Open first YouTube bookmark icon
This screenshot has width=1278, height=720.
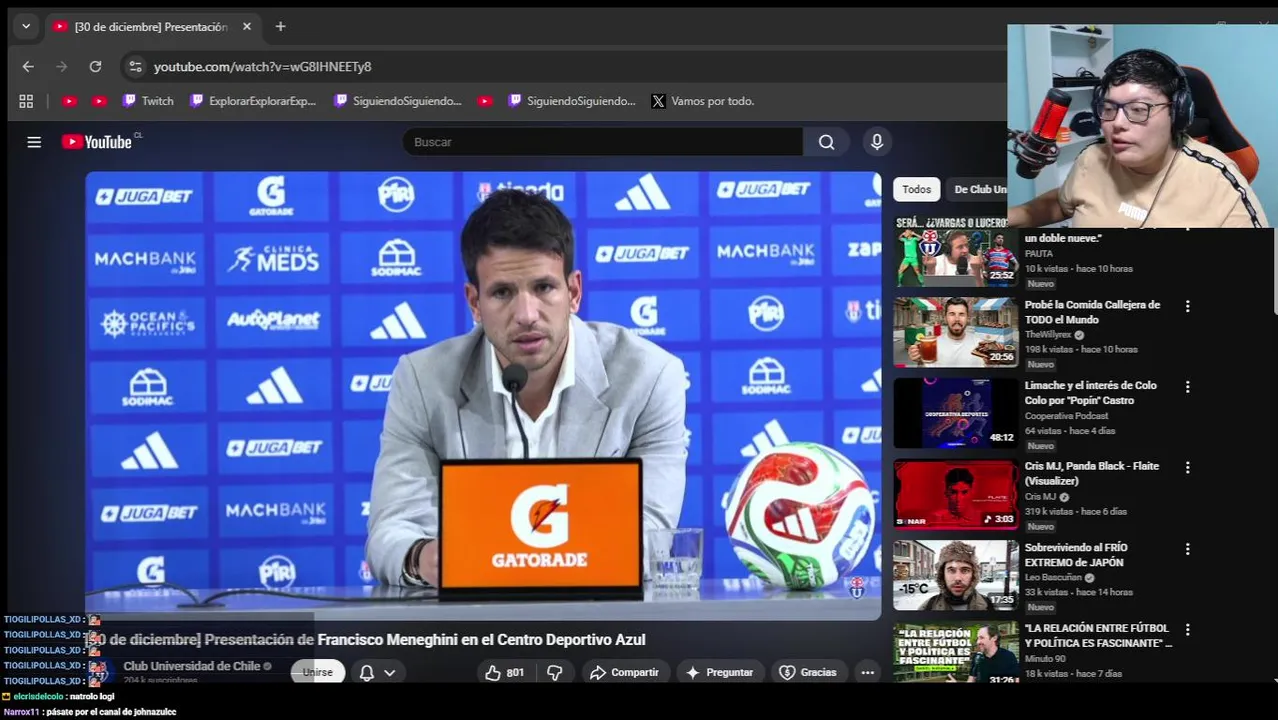[x=69, y=101]
